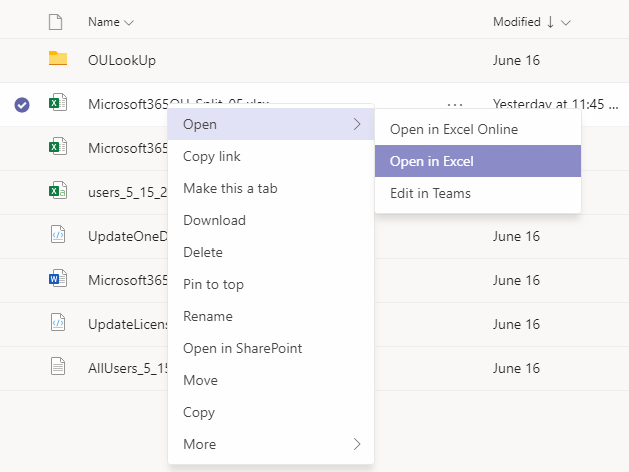Click the OULookUp folder icon
Image resolution: width=629 pixels, height=472 pixels.
pos(58,60)
